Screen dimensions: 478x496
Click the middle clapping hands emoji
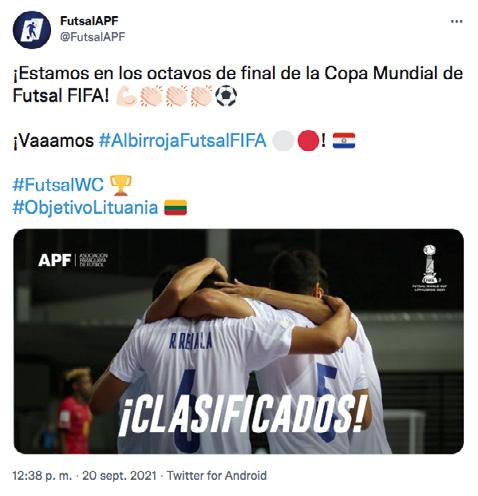coord(176,96)
